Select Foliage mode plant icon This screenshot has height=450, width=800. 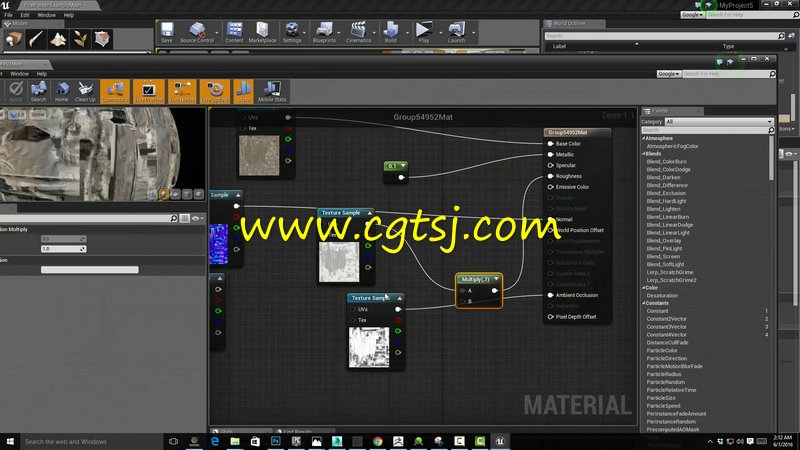(x=80, y=39)
